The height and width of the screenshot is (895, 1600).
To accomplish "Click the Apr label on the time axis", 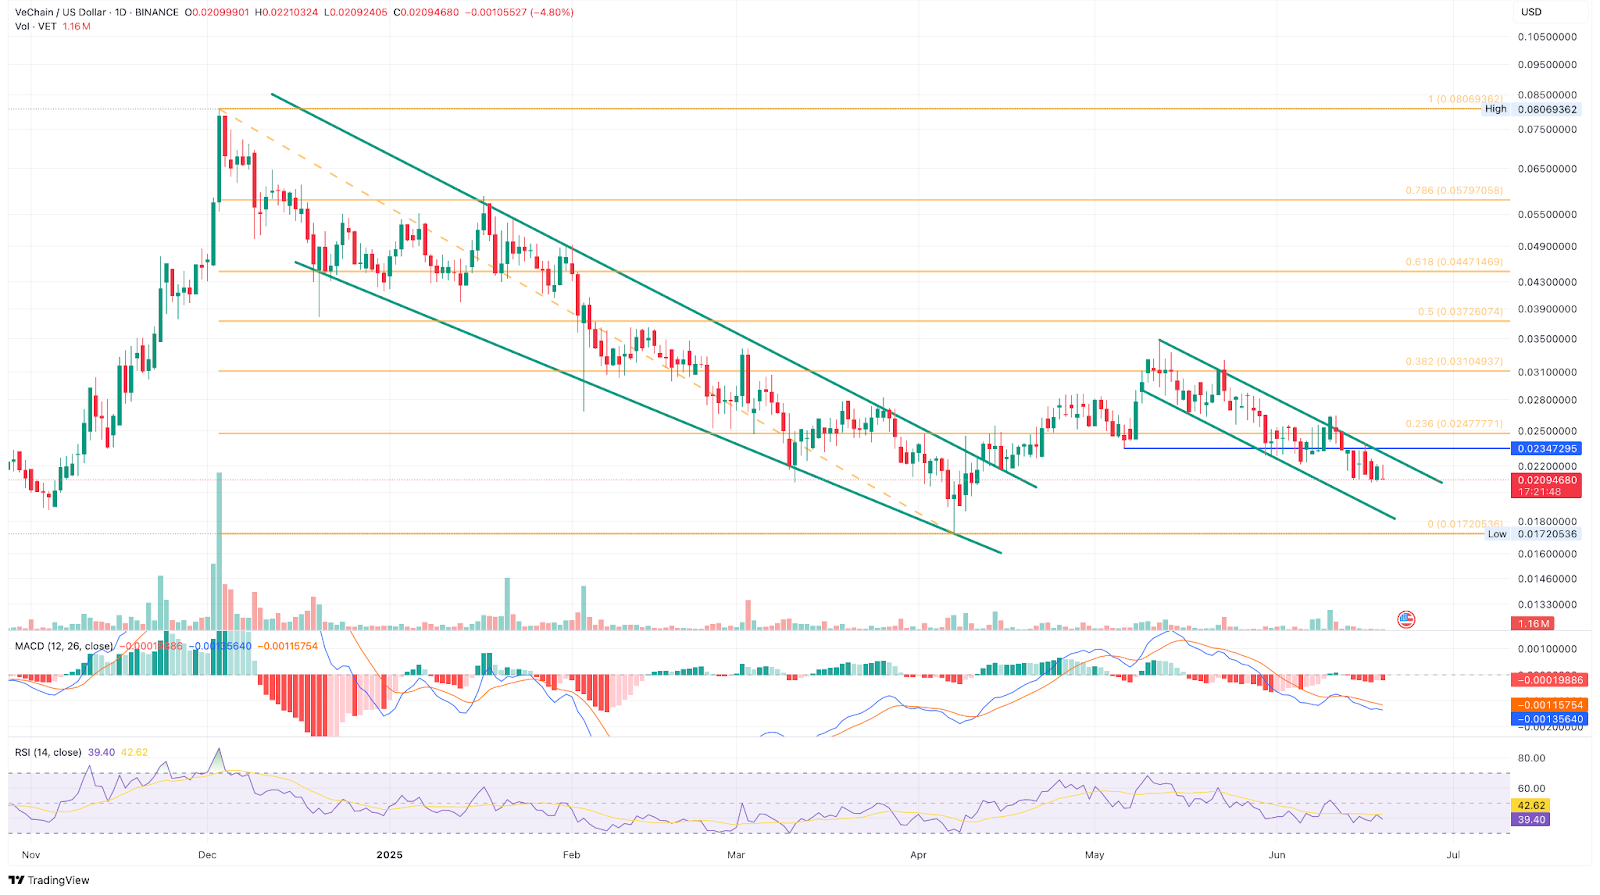I will point(919,855).
